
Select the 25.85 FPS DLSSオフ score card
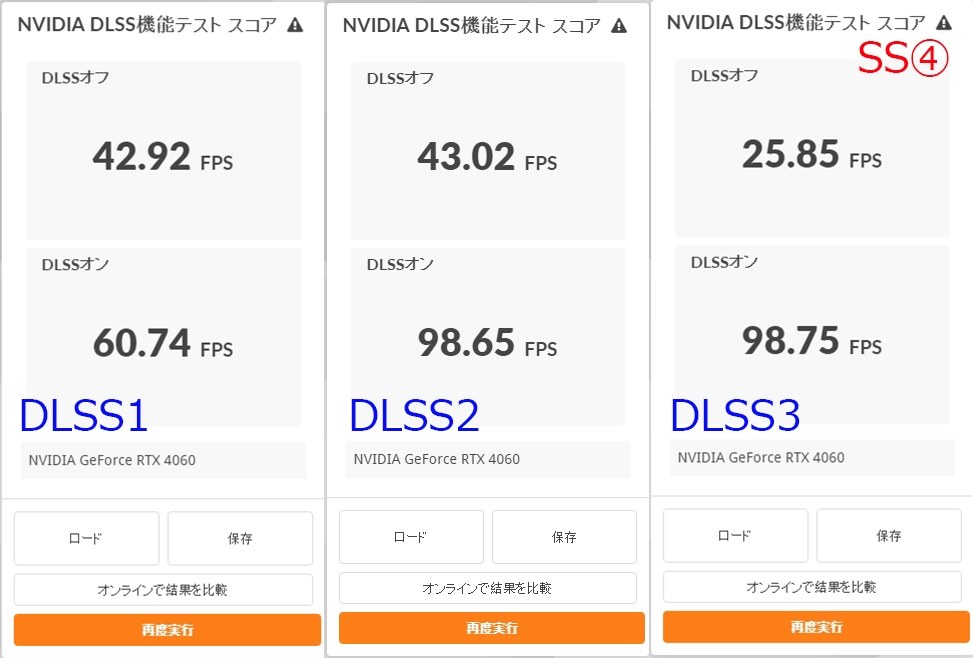811,148
